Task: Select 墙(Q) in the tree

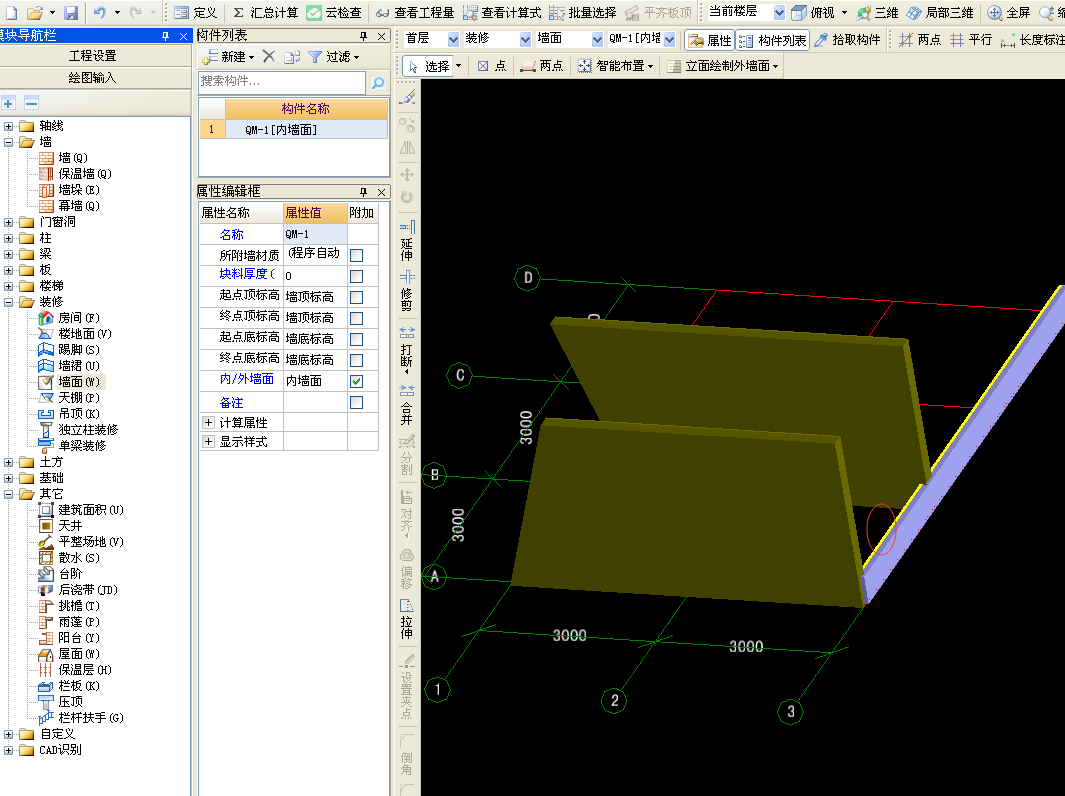Action: (x=63, y=158)
